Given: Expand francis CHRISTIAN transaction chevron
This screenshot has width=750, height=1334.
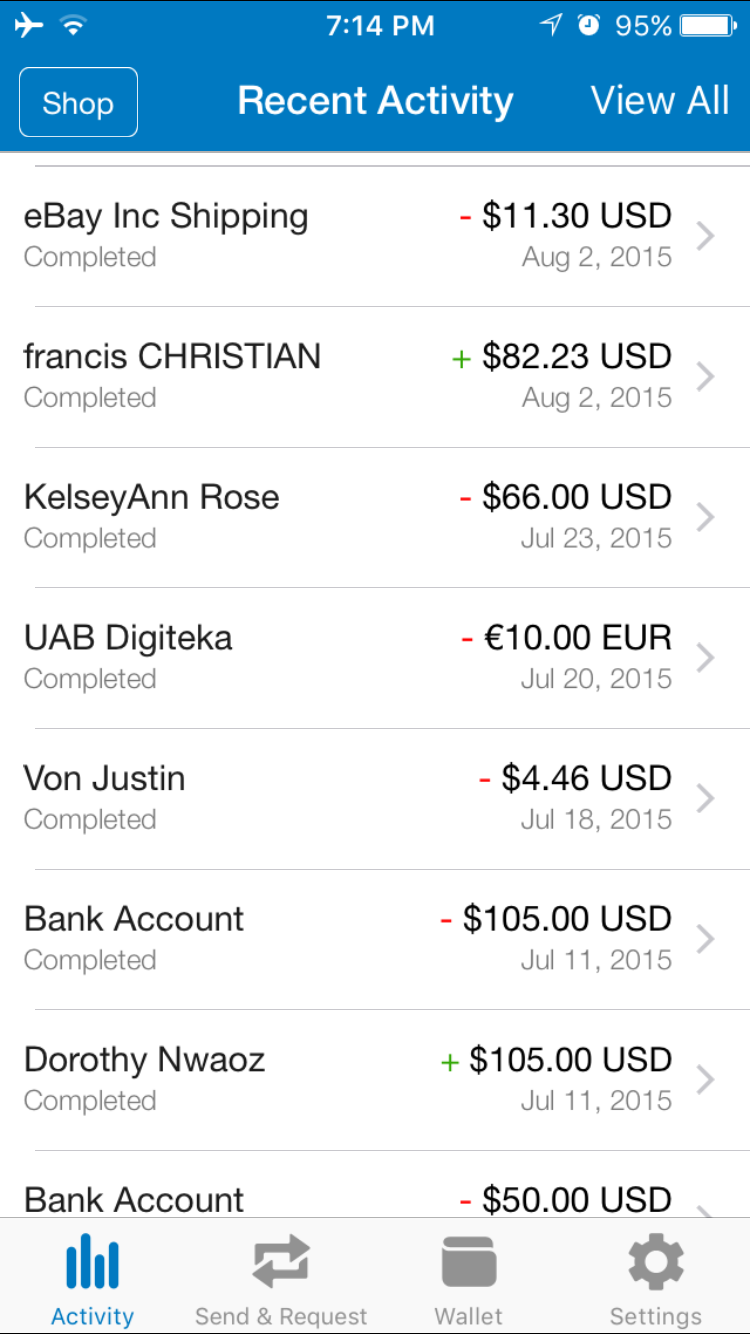Looking at the screenshot, I should (x=706, y=377).
